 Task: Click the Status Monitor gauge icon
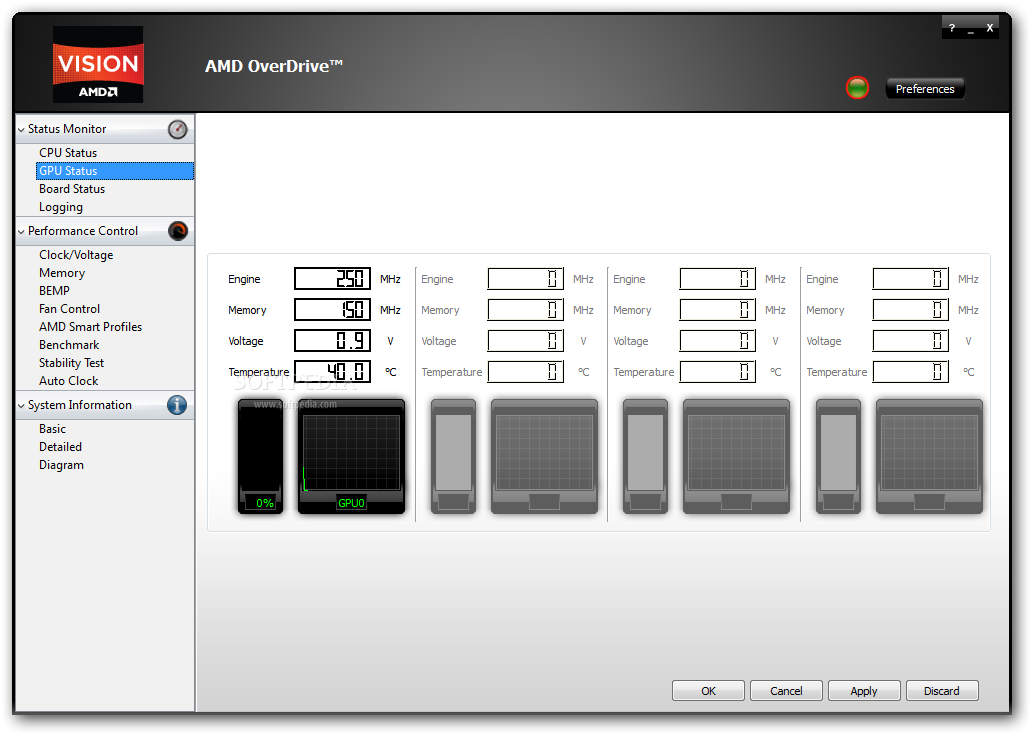(x=177, y=130)
